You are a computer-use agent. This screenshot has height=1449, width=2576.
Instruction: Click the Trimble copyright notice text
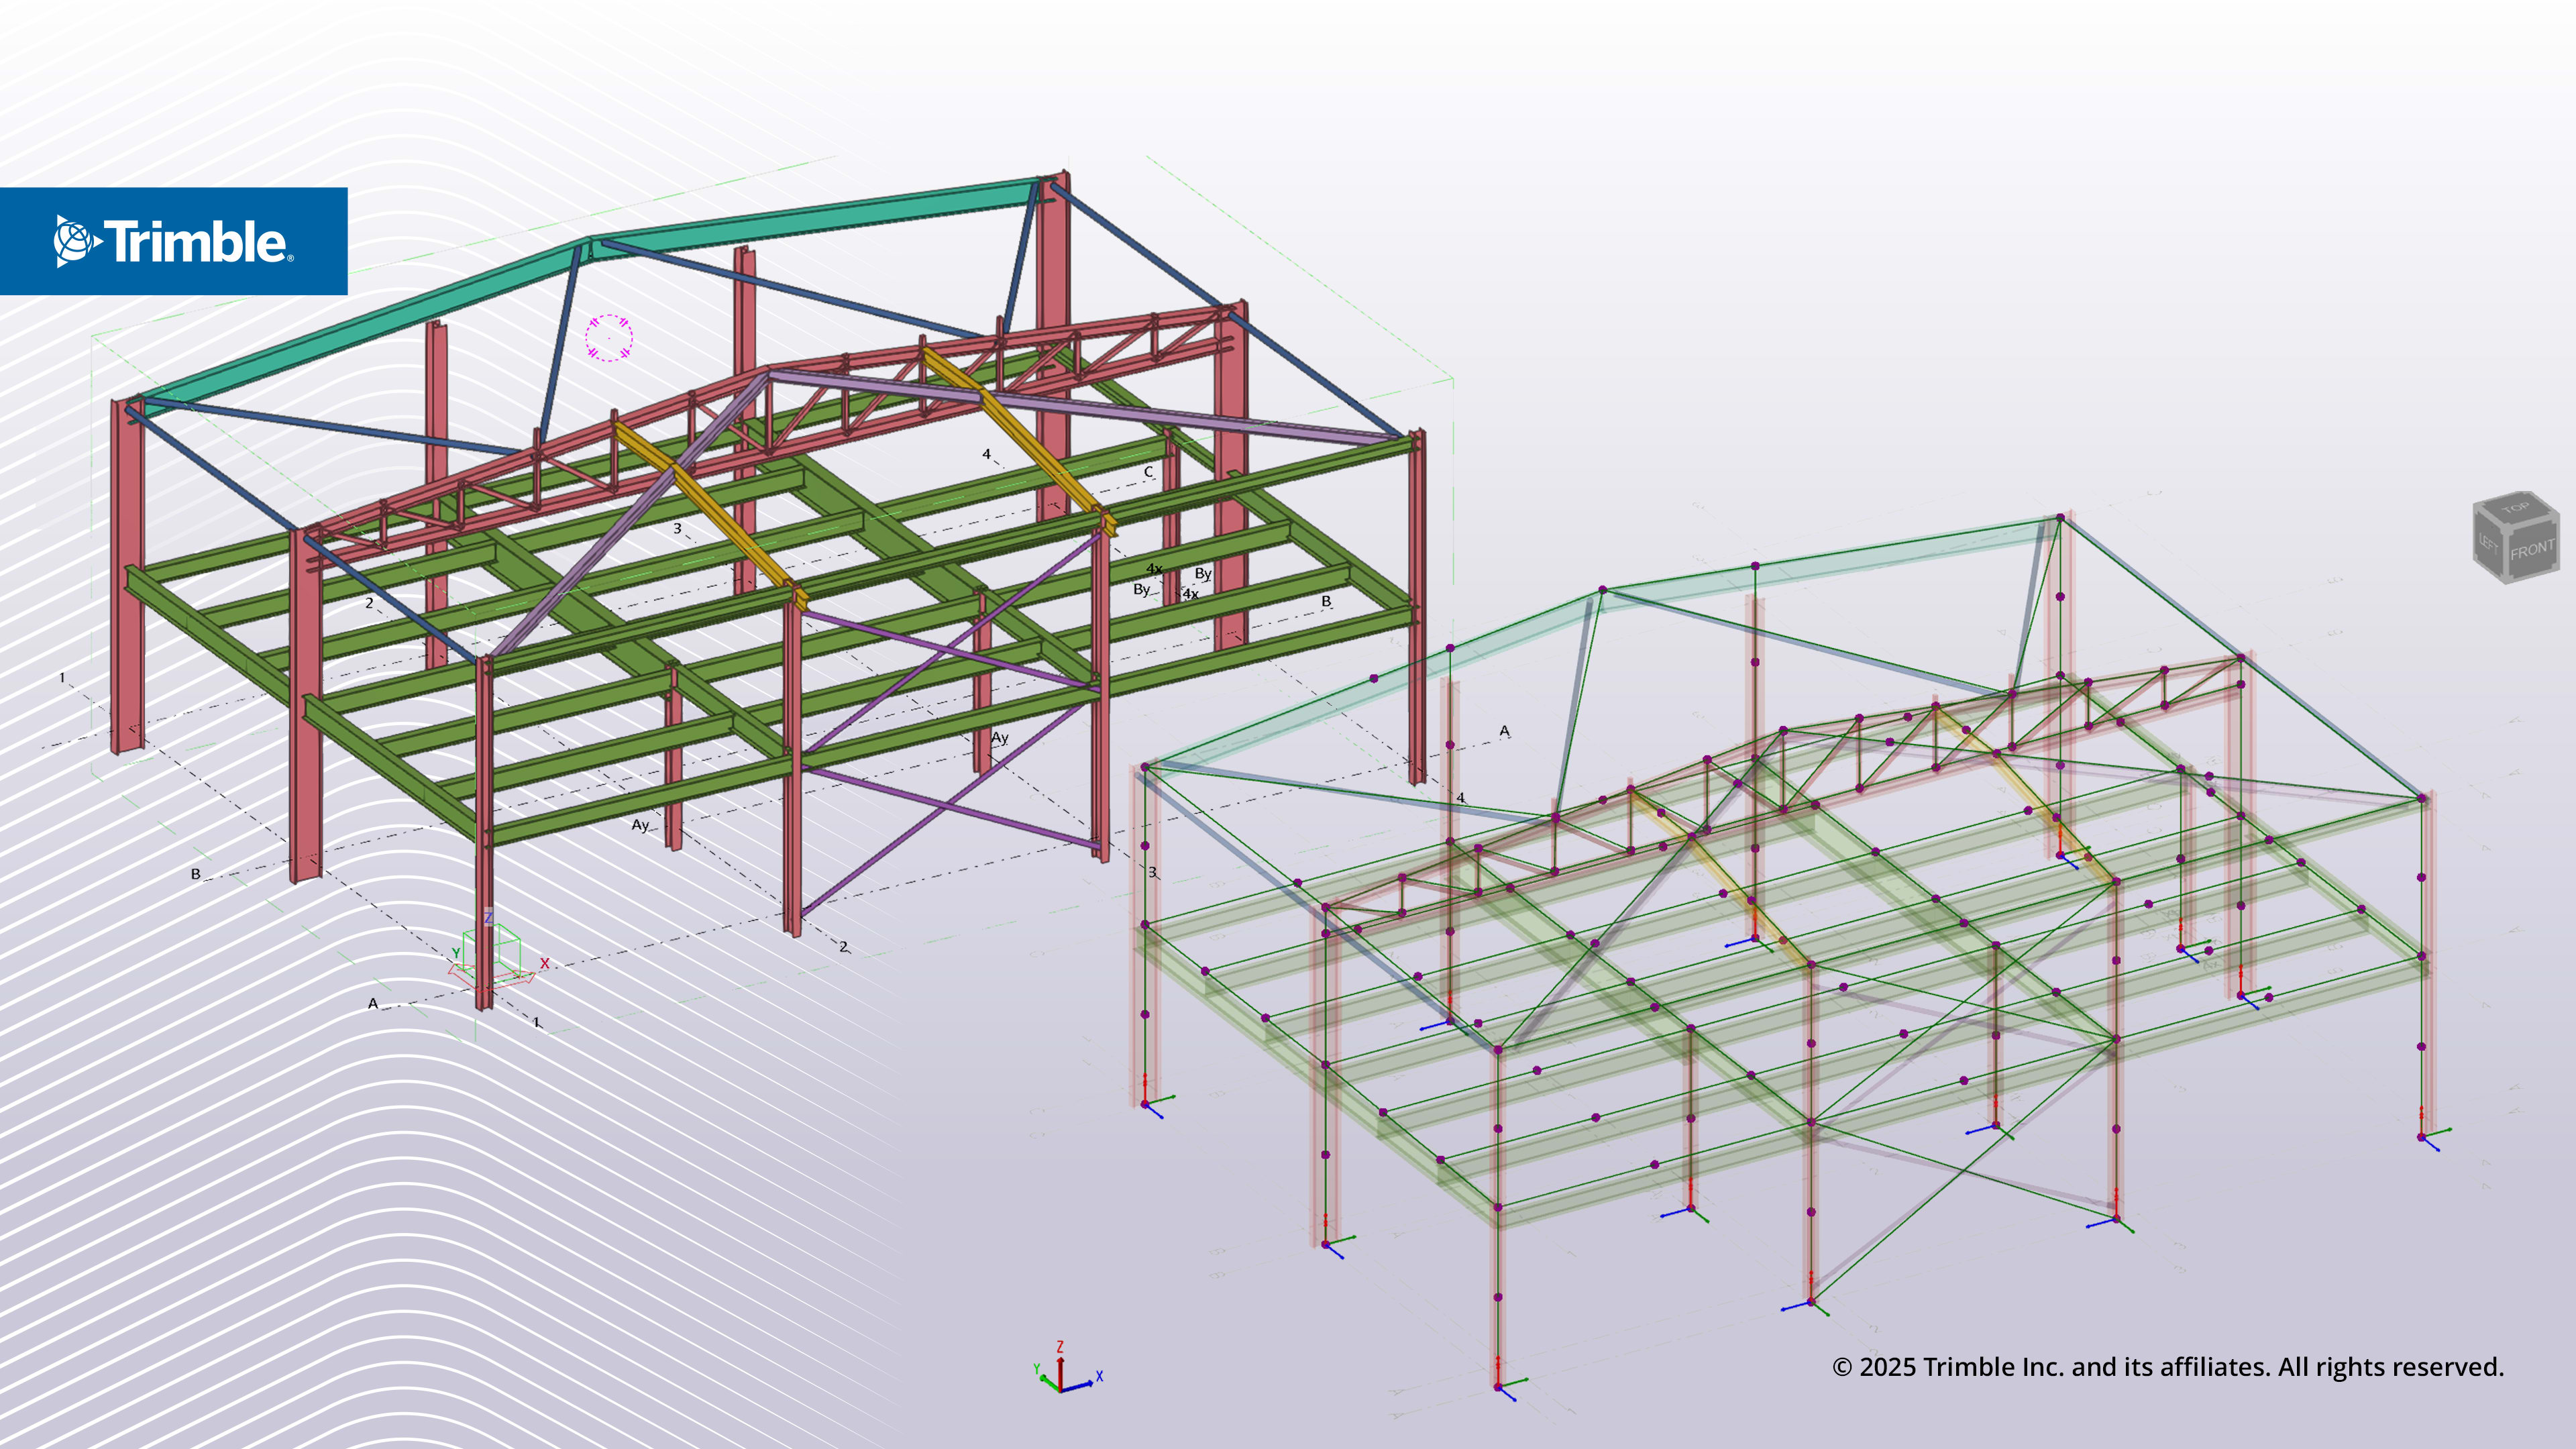[x=2168, y=1367]
